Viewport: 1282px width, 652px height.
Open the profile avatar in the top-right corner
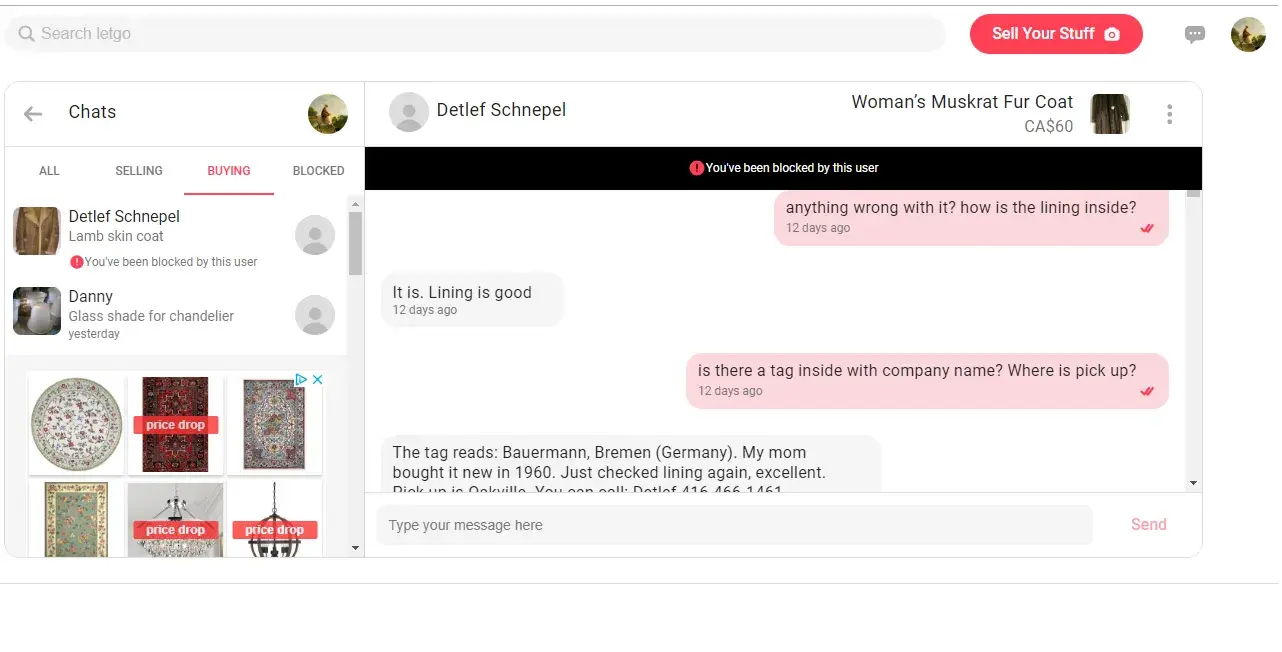click(x=1247, y=34)
